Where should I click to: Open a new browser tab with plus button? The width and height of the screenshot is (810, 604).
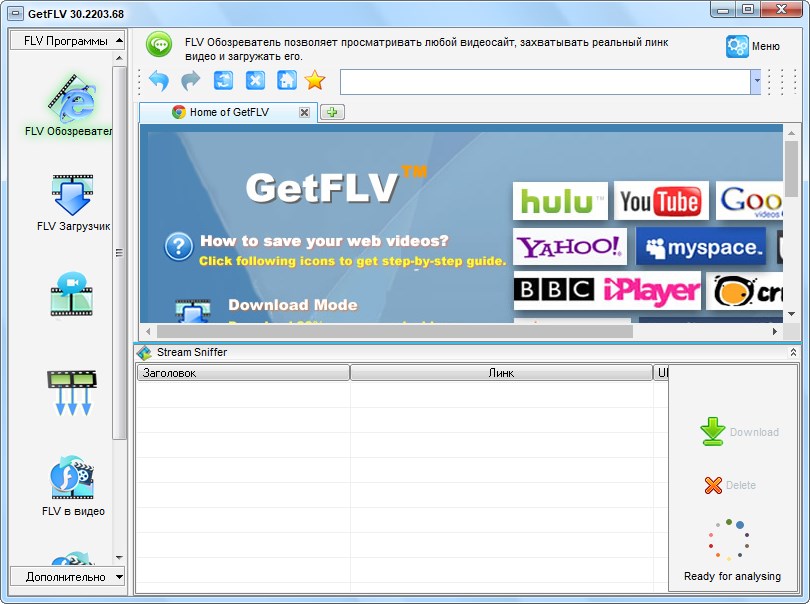coord(330,113)
